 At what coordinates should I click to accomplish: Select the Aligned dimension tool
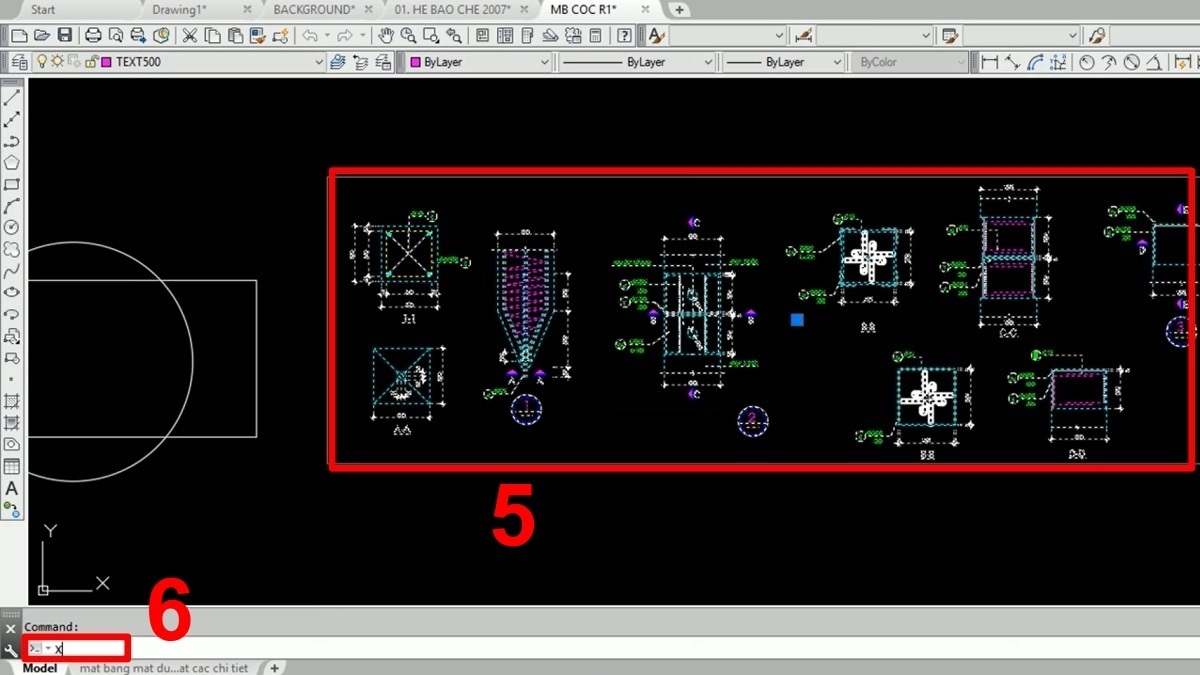click(1013, 62)
